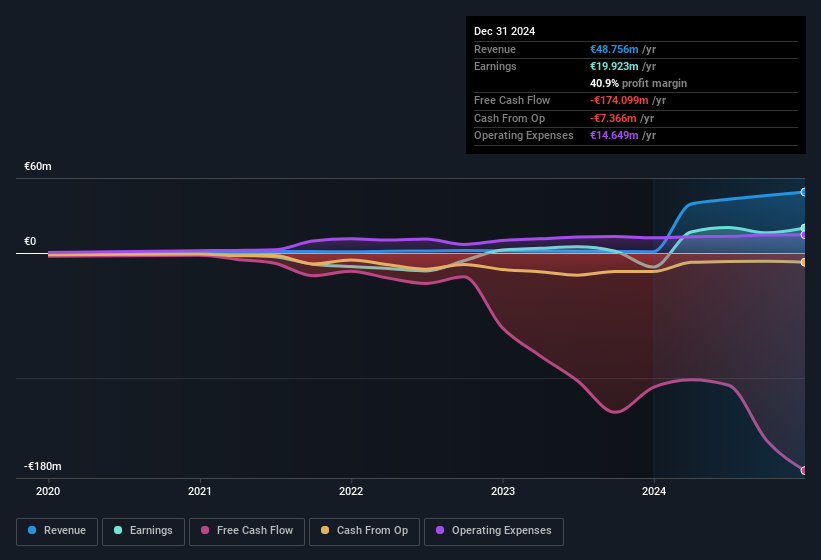Toggle the Operating Expenses legend button

pos(494,531)
